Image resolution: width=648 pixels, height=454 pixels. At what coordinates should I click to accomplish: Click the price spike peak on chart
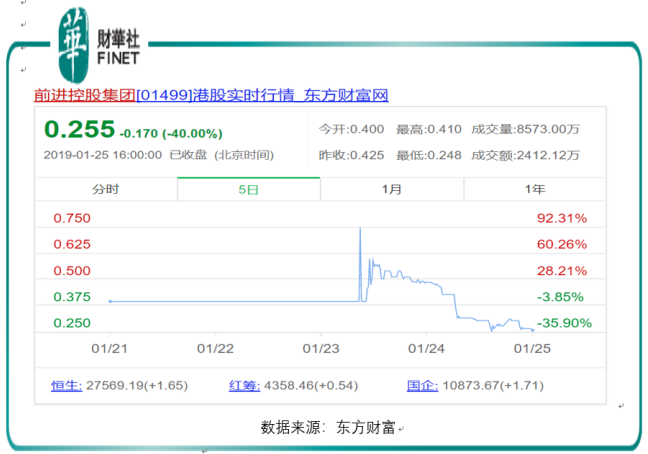click(360, 228)
